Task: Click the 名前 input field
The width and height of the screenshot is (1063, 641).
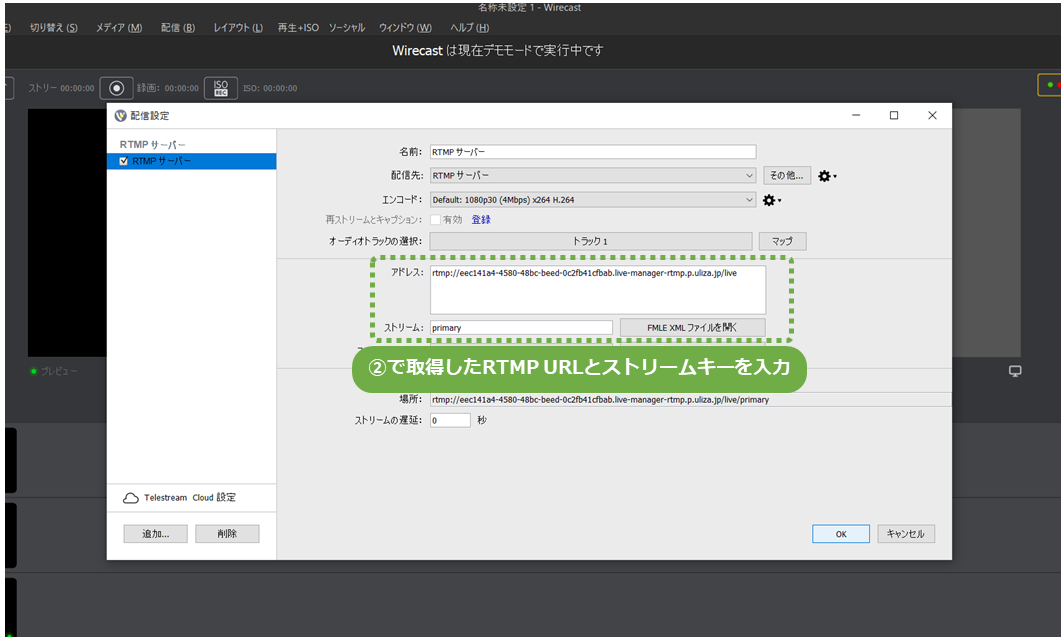Action: 593,152
